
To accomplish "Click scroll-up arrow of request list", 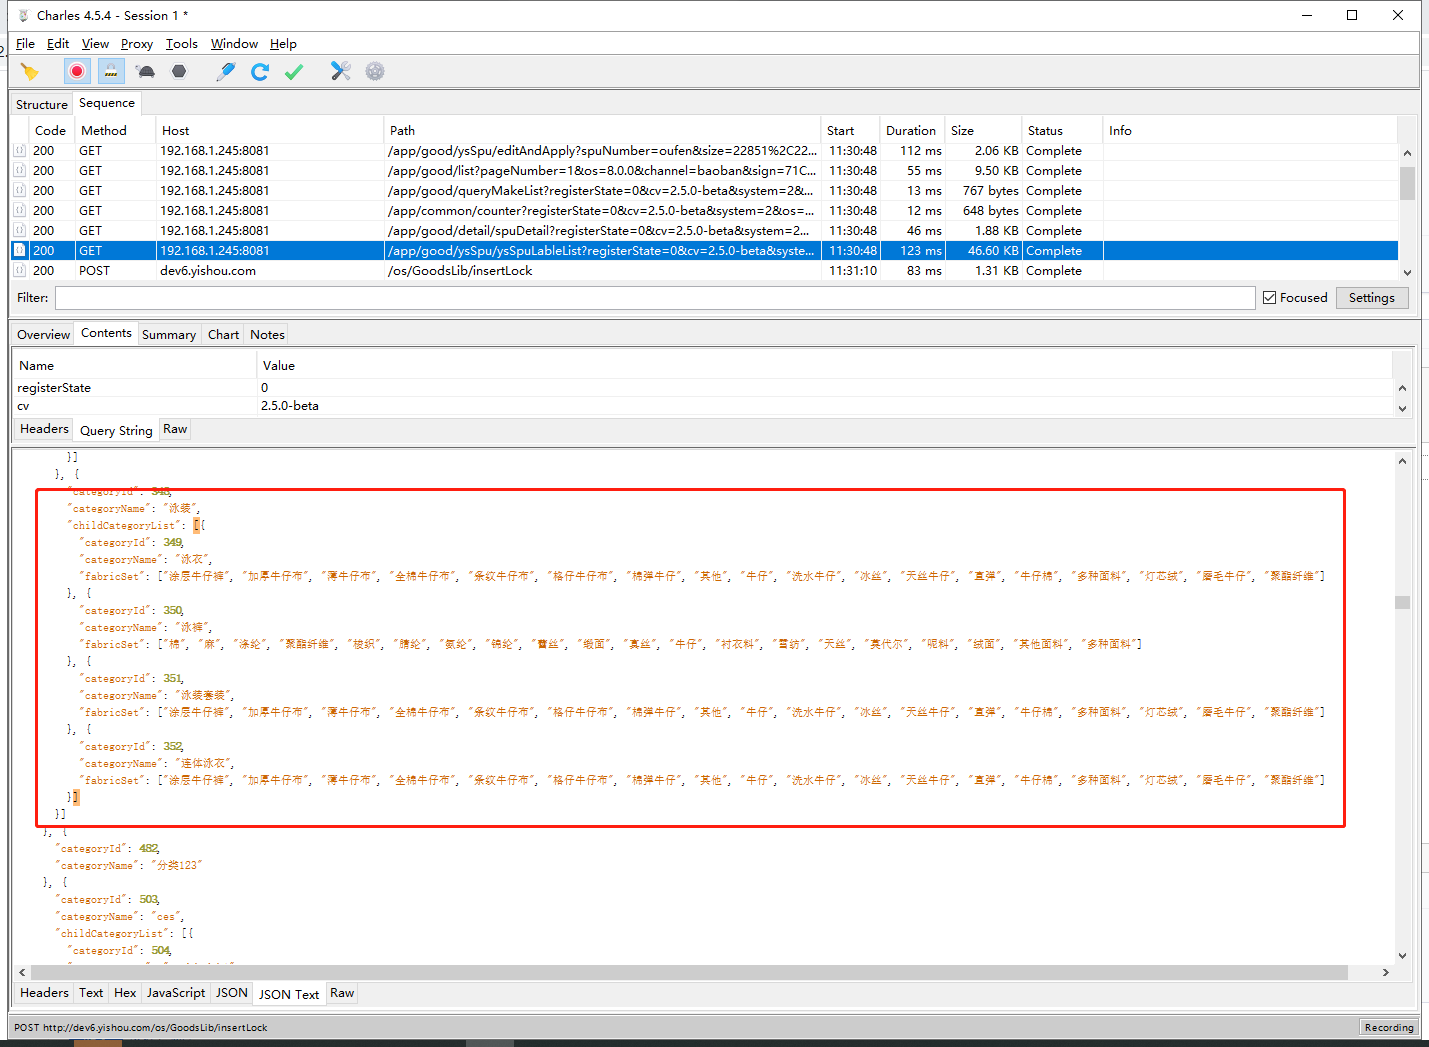I will point(1407,153).
